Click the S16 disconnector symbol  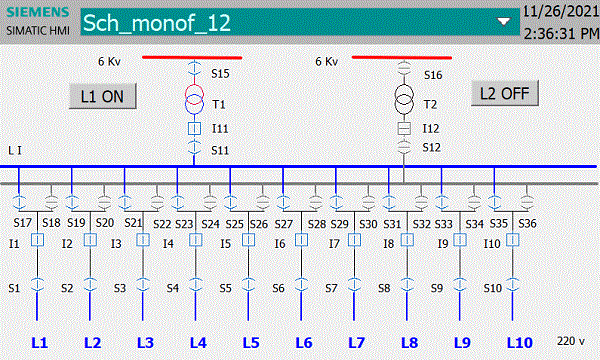(x=404, y=69)
